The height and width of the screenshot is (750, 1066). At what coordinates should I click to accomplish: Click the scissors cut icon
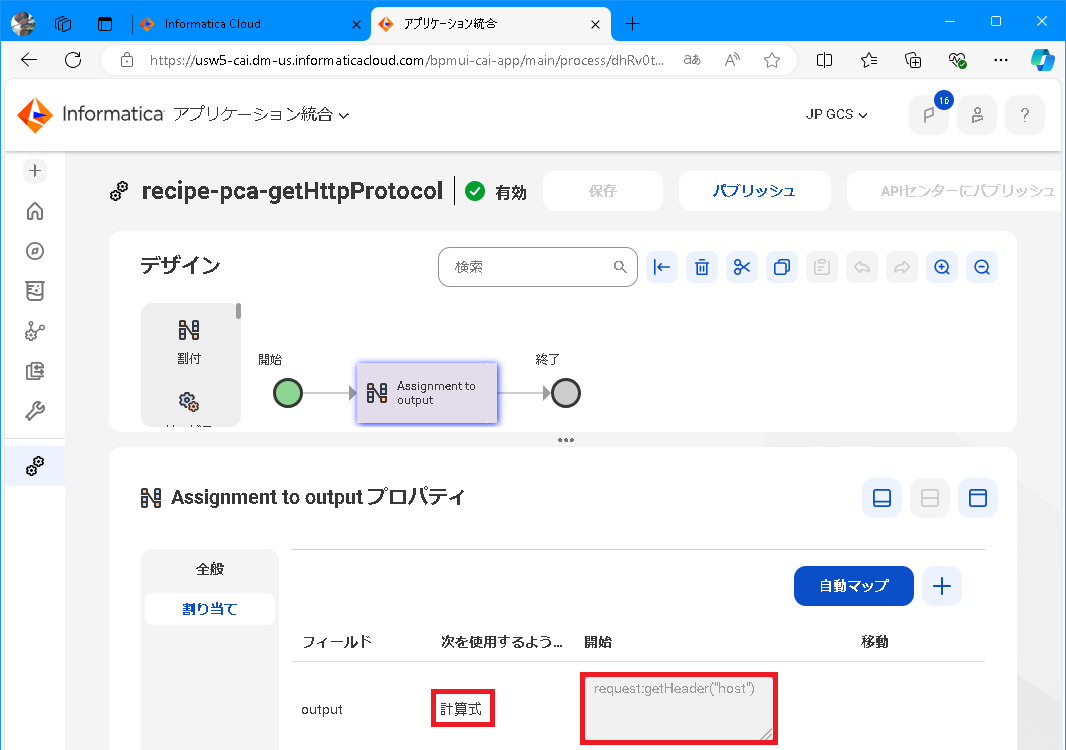(x=742, y=267)
